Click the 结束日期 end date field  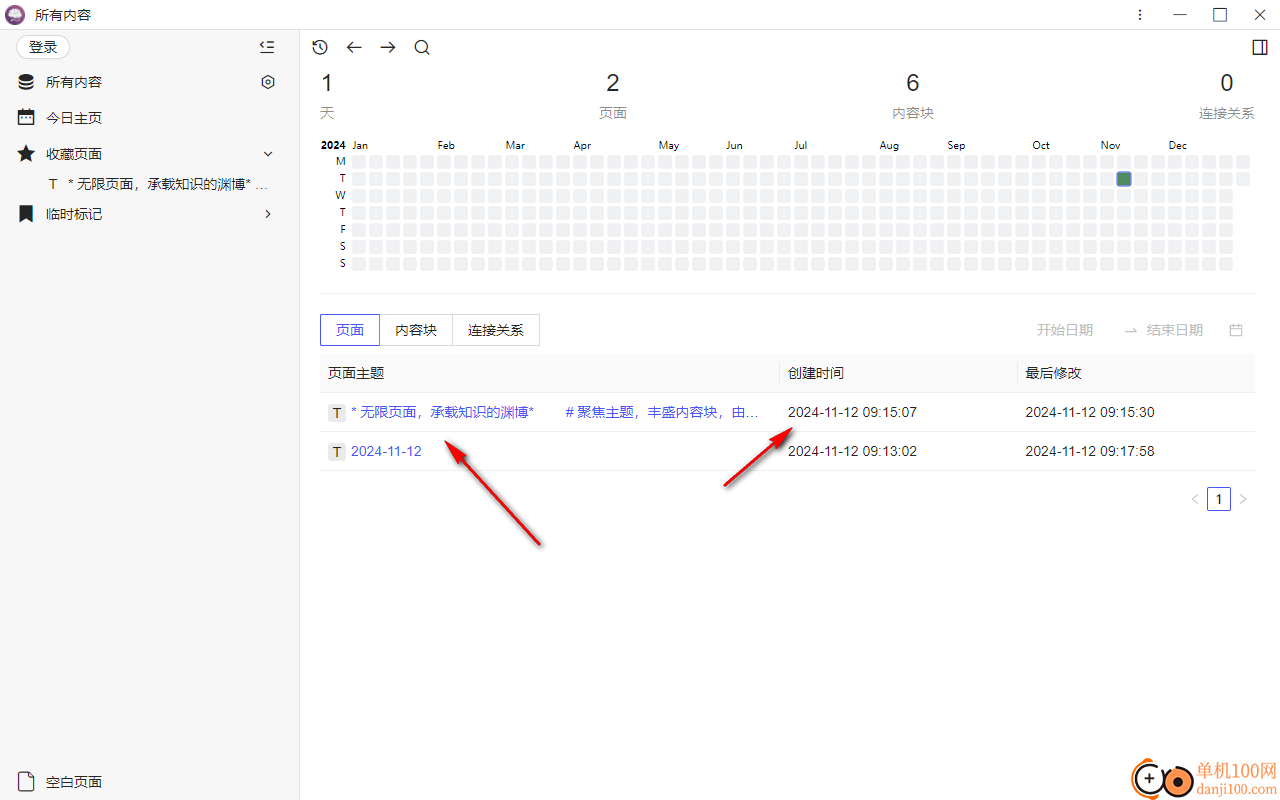(1175, 330)
